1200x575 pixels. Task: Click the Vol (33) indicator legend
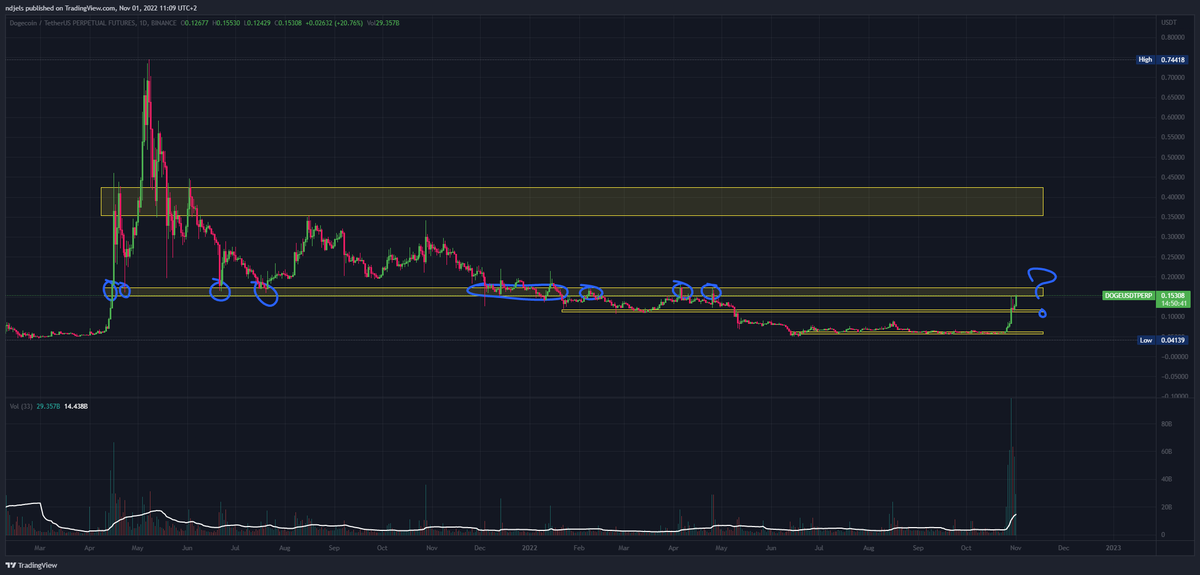19,407
